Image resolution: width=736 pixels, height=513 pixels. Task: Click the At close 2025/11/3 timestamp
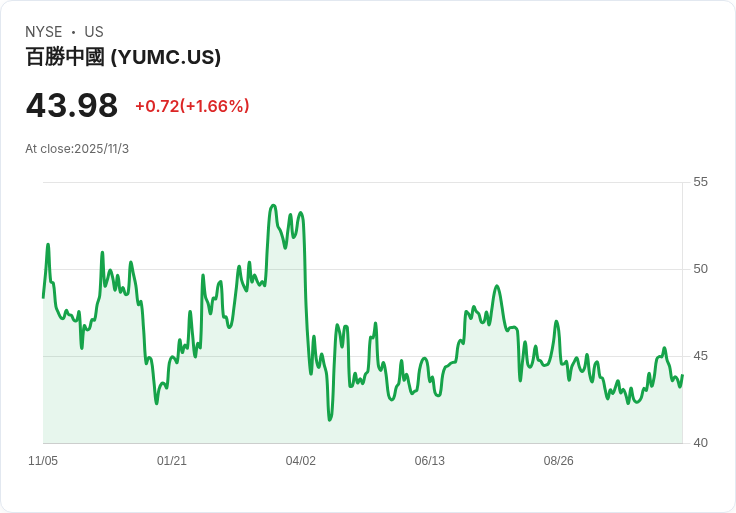click(x=77, y=149)
